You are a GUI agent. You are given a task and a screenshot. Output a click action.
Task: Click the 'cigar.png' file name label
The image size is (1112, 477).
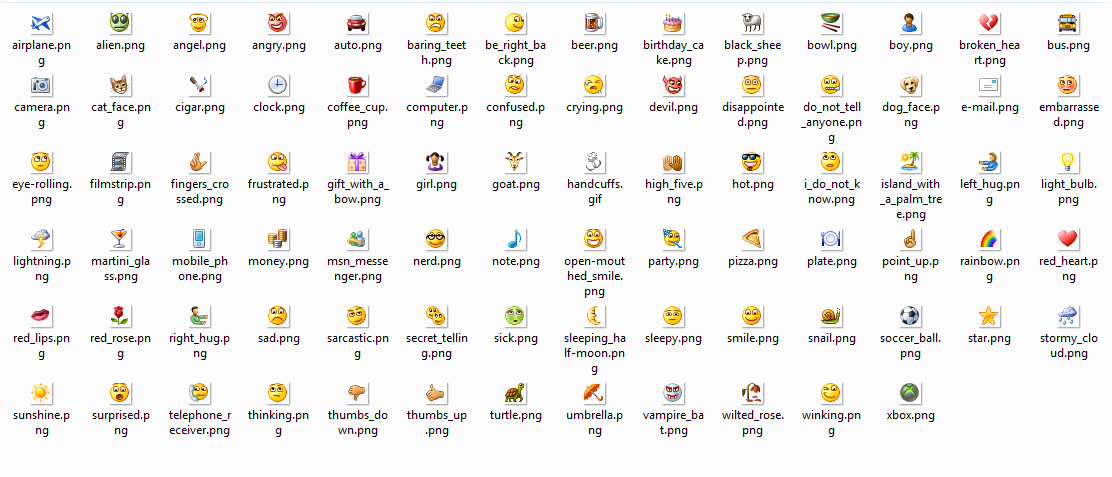pyautogui.click(x=200, y=108)
